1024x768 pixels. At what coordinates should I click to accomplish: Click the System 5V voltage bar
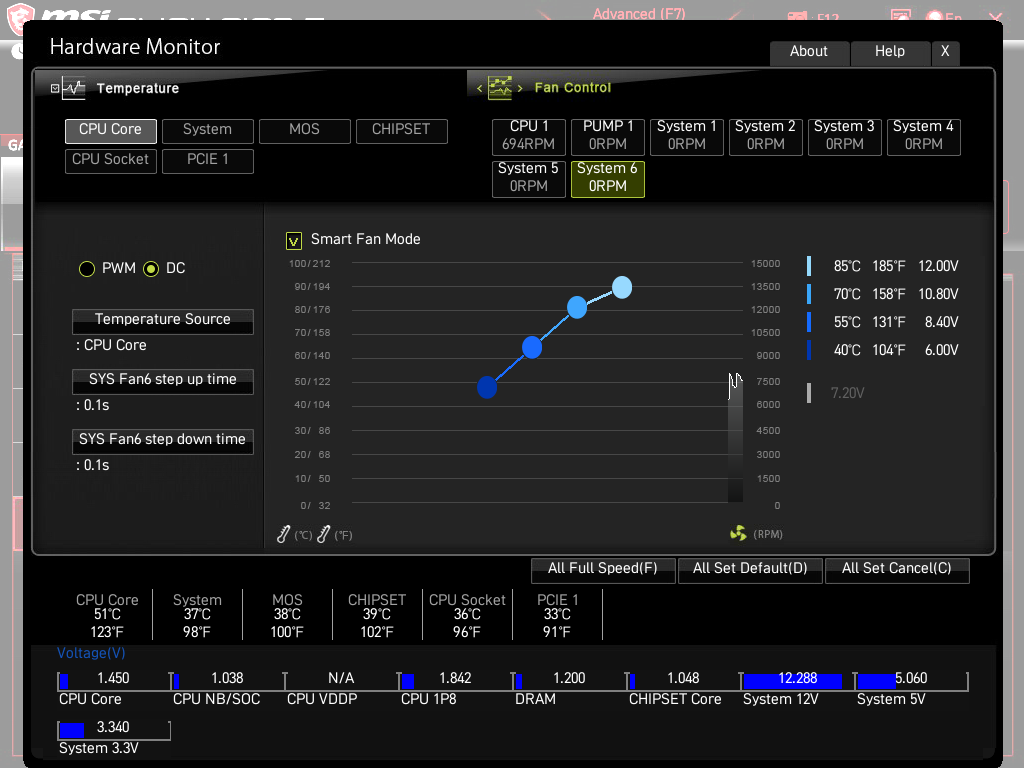coord(911,680)
